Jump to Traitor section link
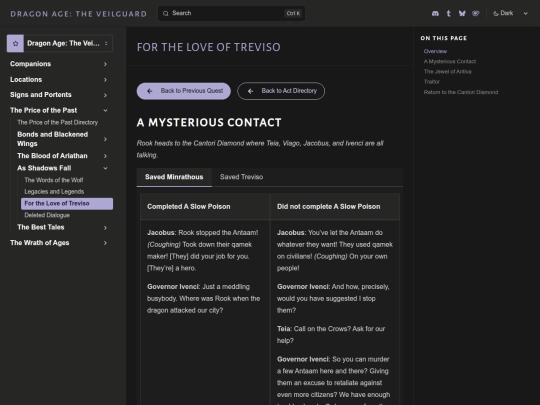Screen dimensions: 540x405 pyautogui.click(x=432, y=82)
